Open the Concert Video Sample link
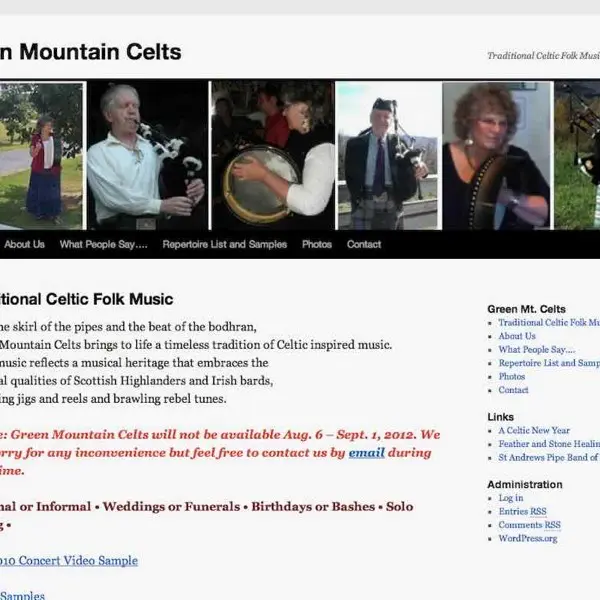Screen dimensions: 600x600 (69, 561)
